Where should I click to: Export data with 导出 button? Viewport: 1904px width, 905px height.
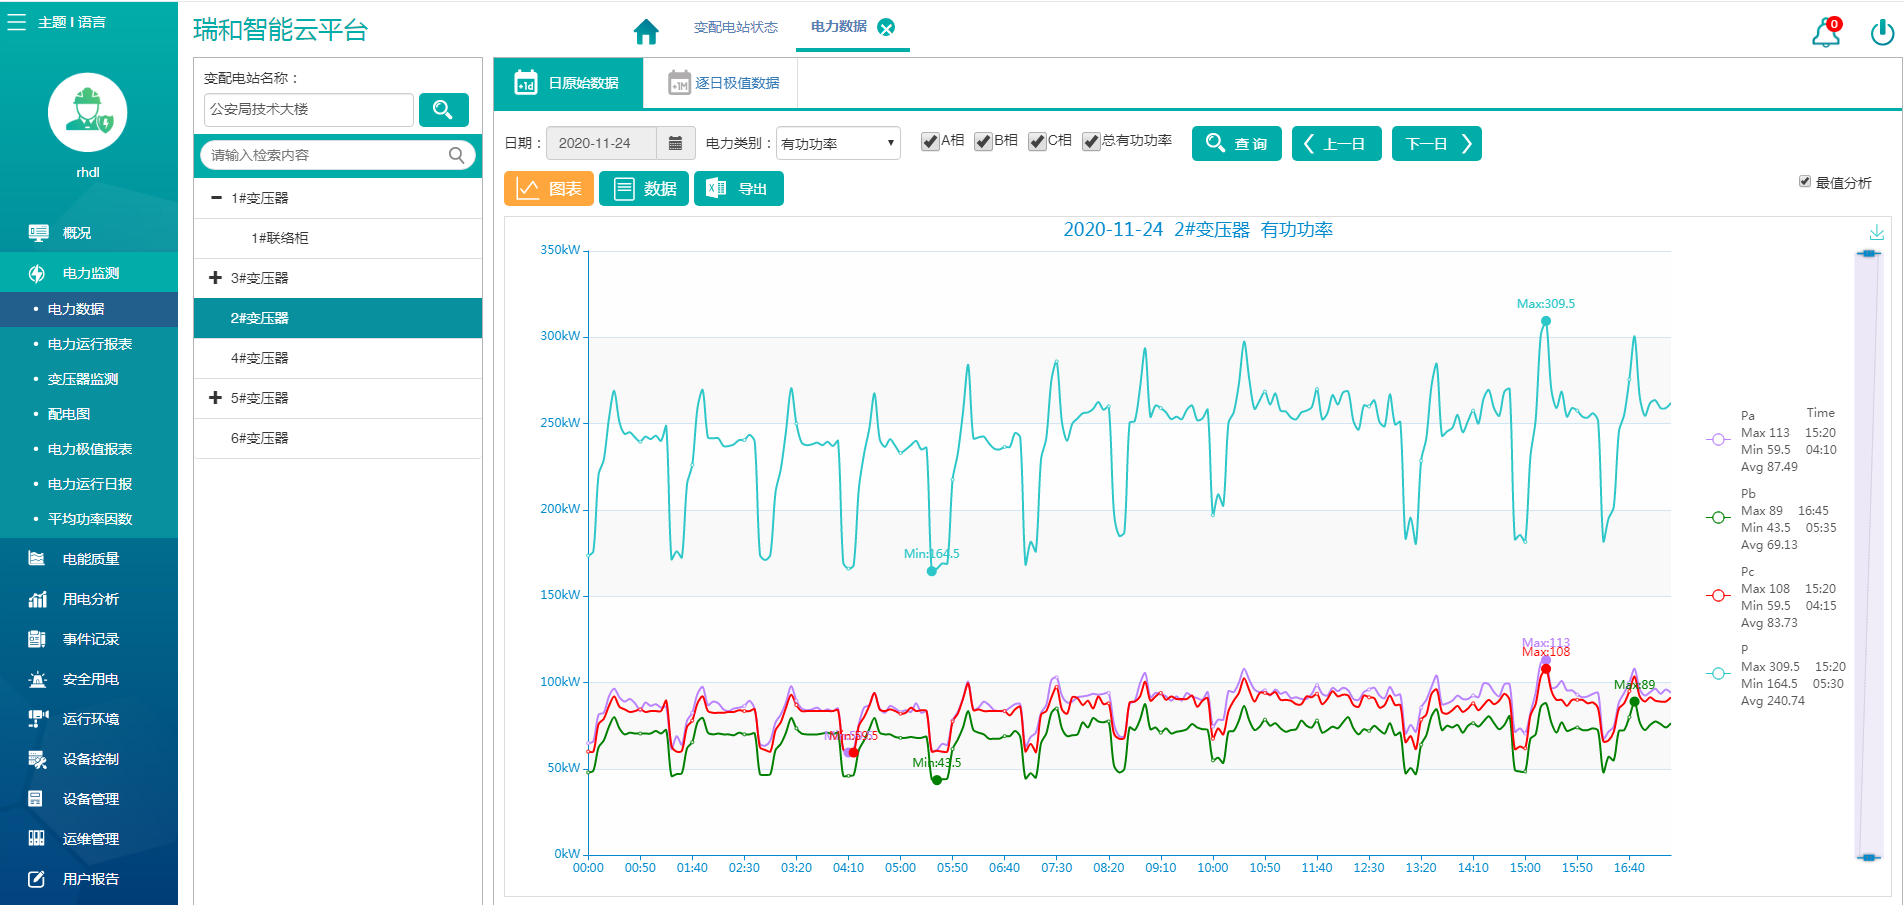(x=738, y=189)
